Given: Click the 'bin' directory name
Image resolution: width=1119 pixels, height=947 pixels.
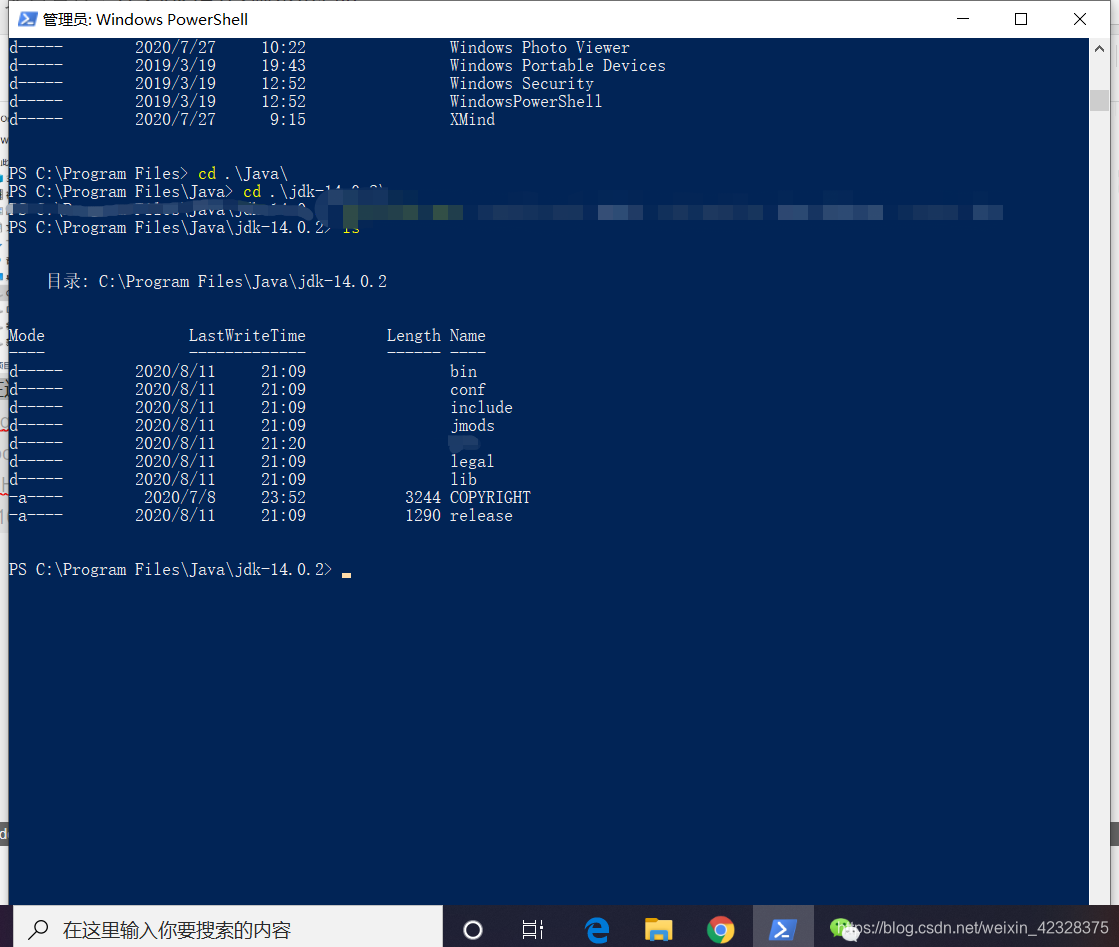Looking at the screenshot, I should 463,372.
